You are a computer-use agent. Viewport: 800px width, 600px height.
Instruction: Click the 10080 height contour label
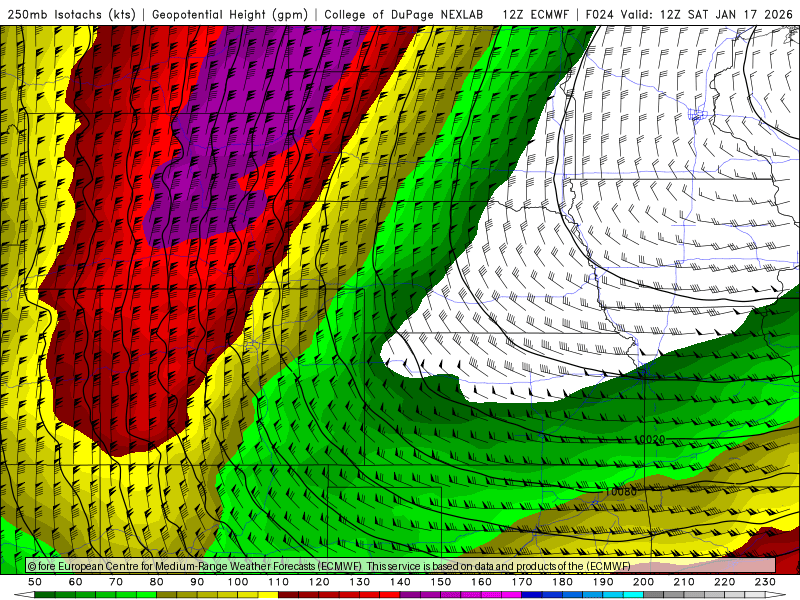[621, 492]
